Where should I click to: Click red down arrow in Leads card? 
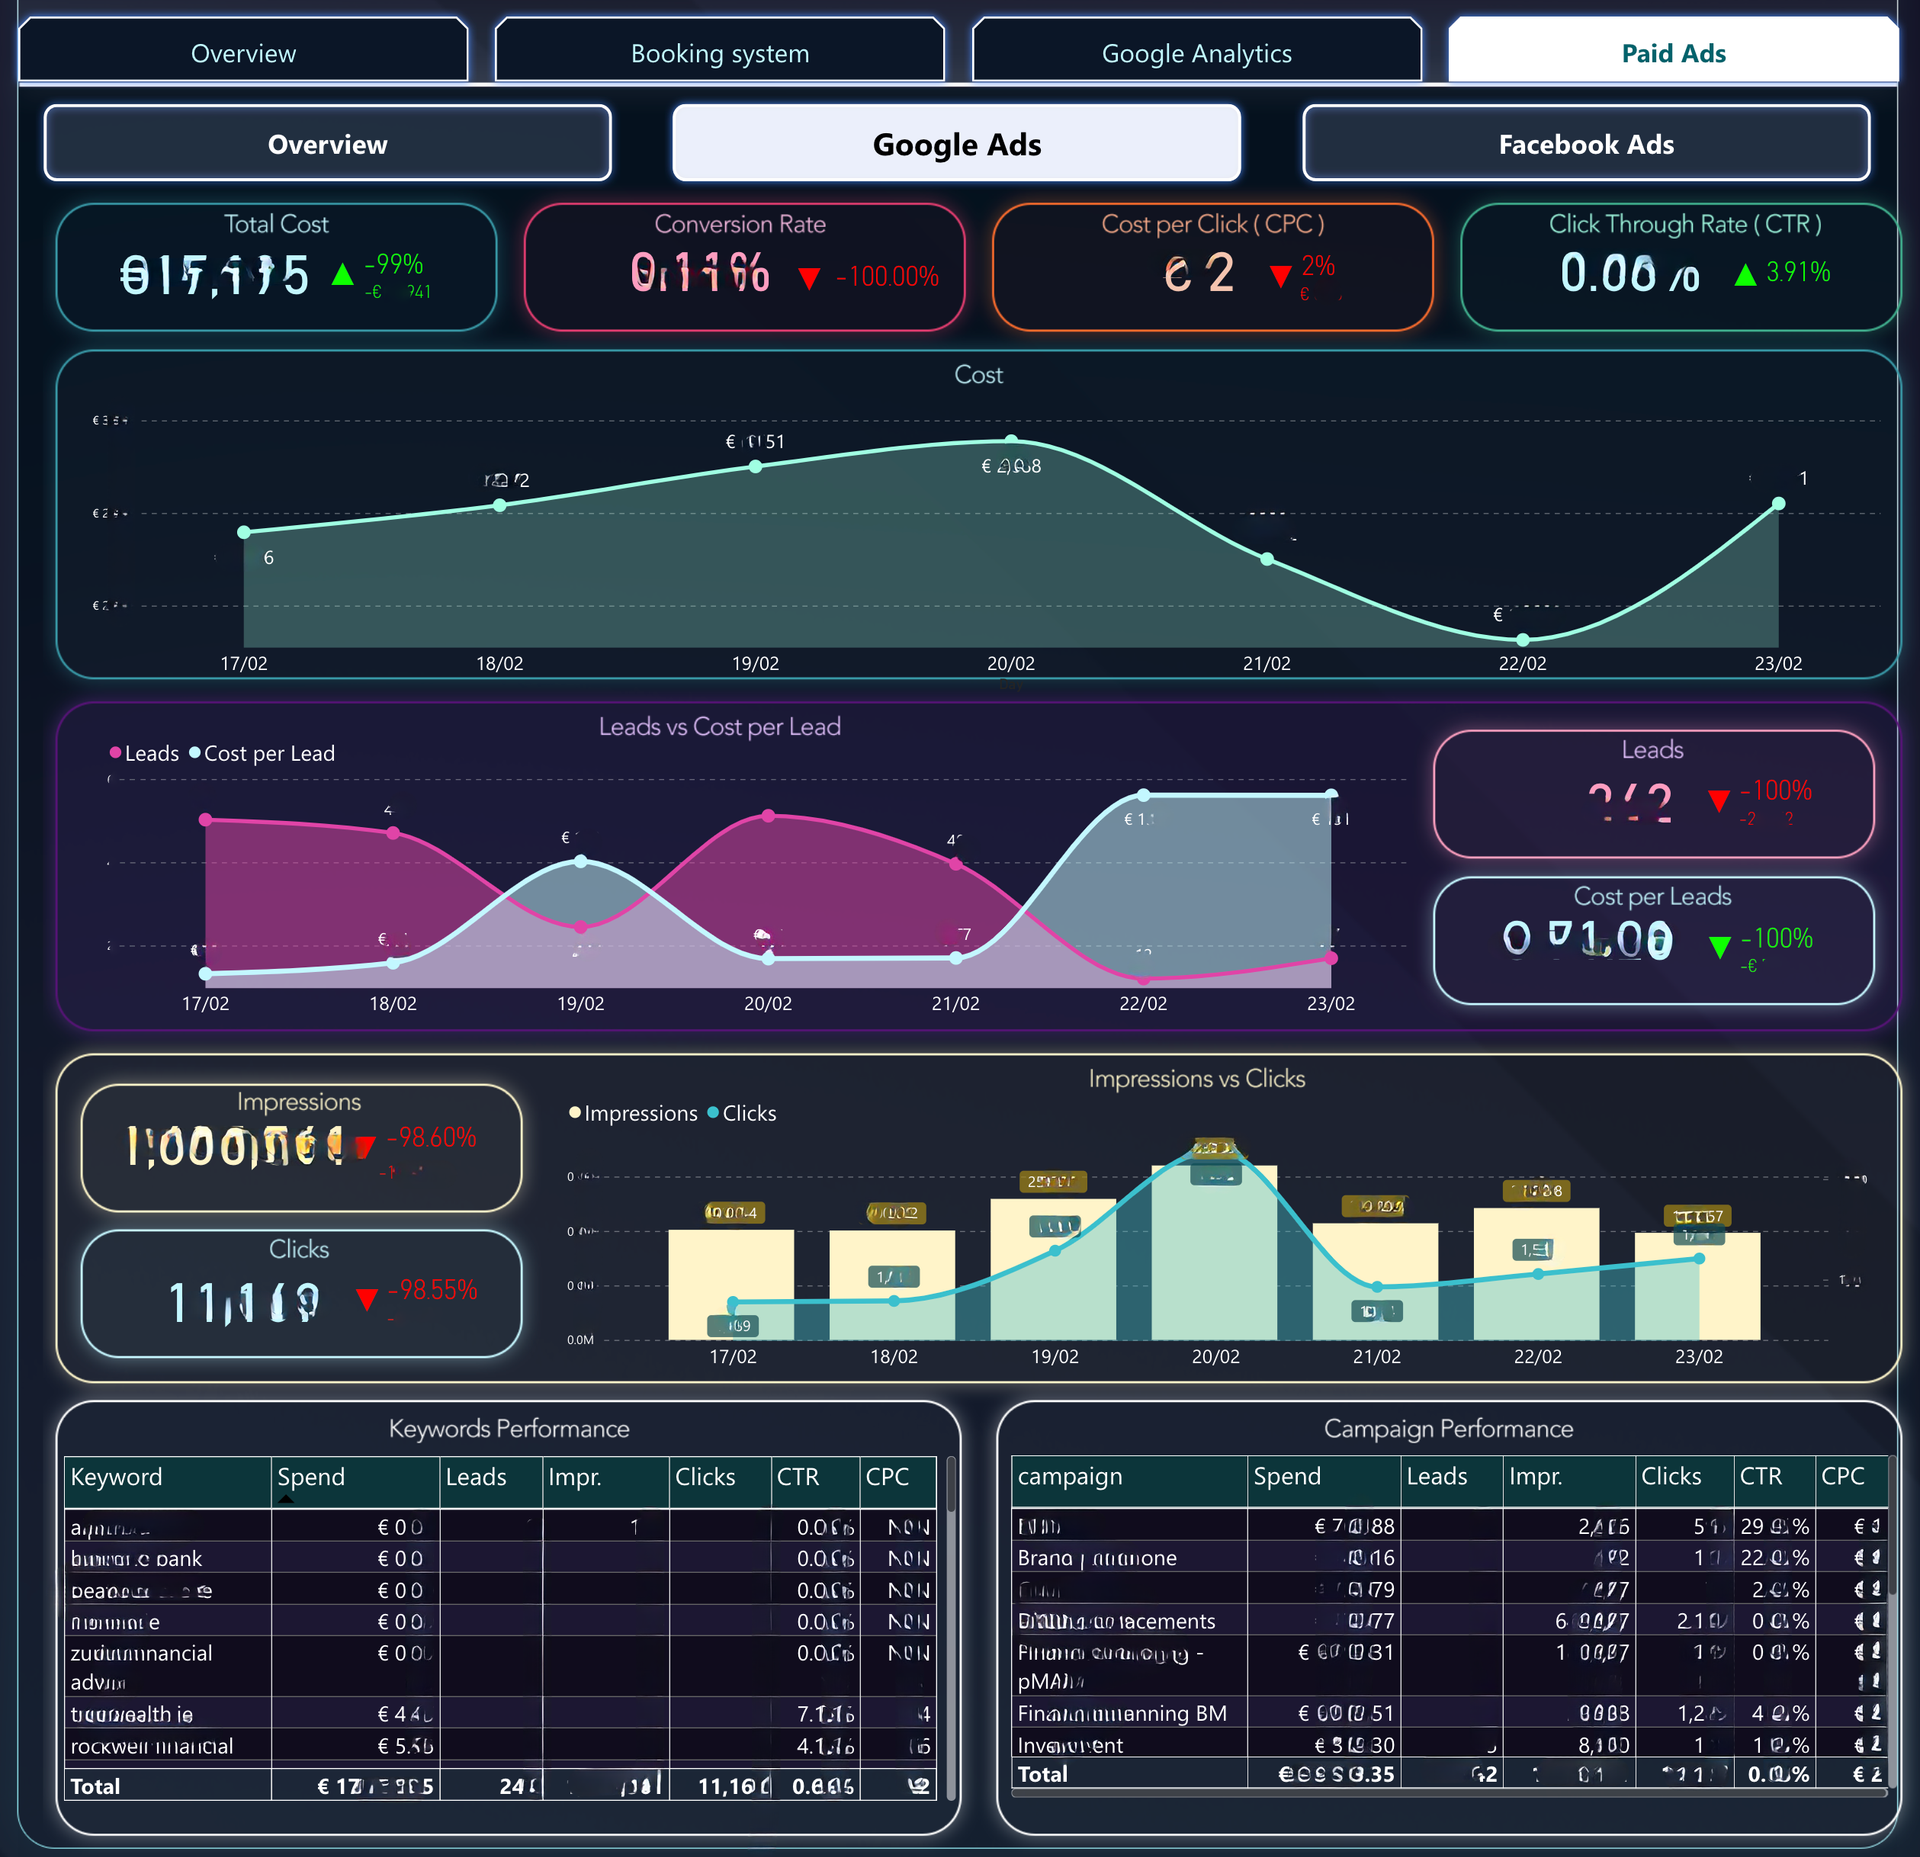1719,800
